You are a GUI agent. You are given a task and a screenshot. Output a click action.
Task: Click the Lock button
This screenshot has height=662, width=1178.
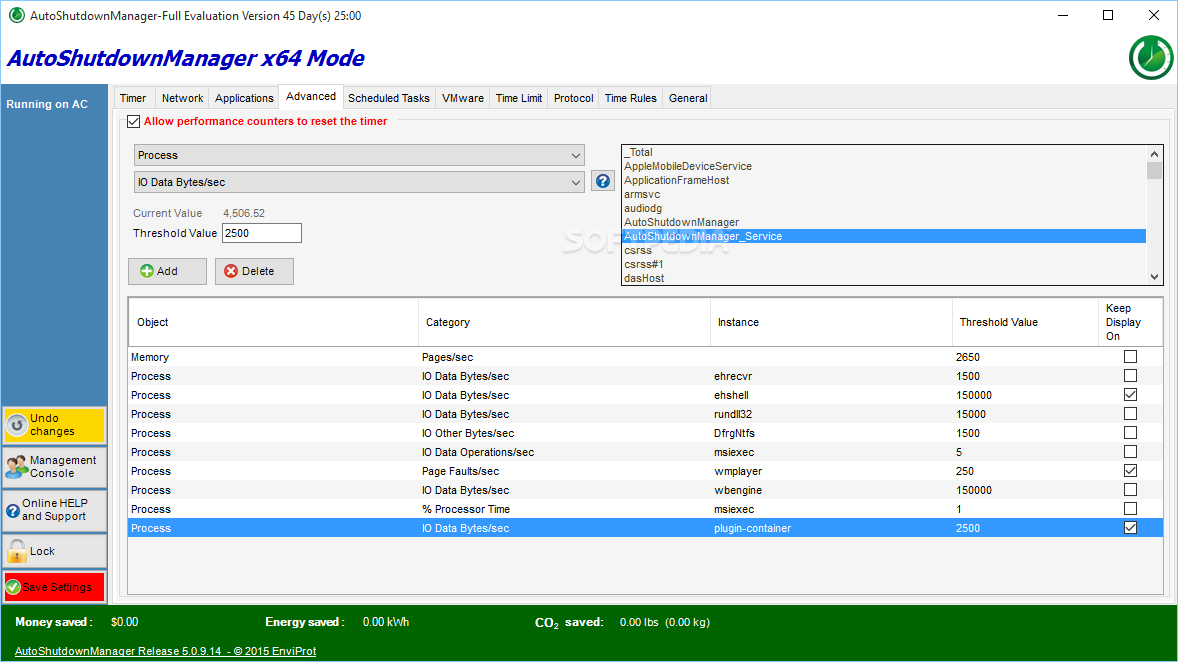54,552
